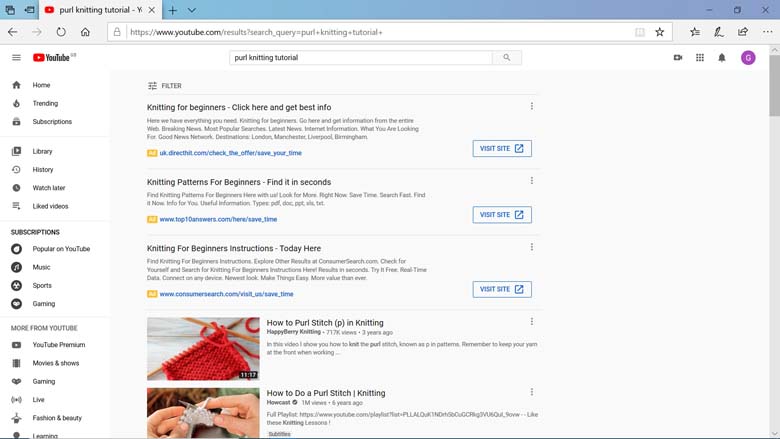Open the How to Do a Purl Stitch video title

coord(325,393)
